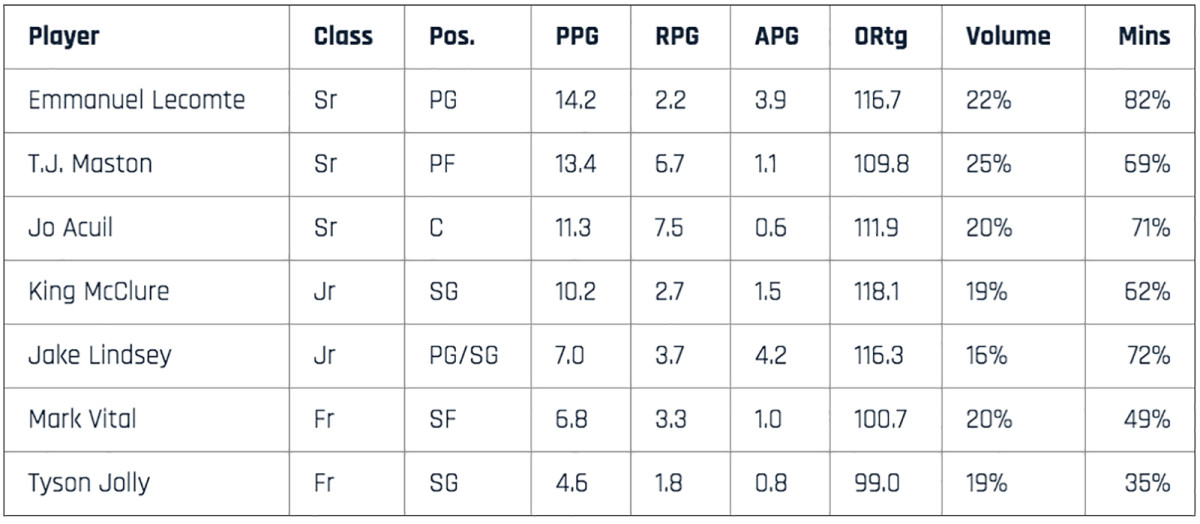The width and height of the screenshot is (1200, 524).
Task: Select the 14.2 PPG value
Action: point(576,100)
